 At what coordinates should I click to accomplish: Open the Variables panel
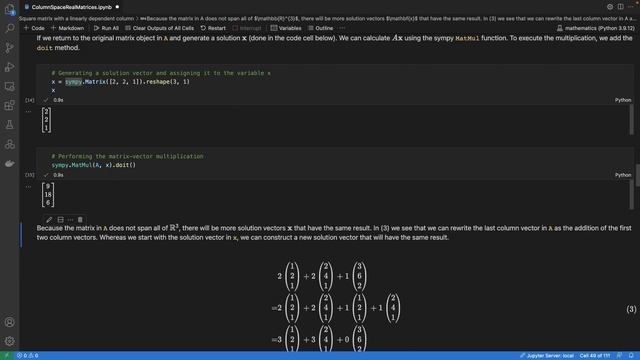click(286, 28)
